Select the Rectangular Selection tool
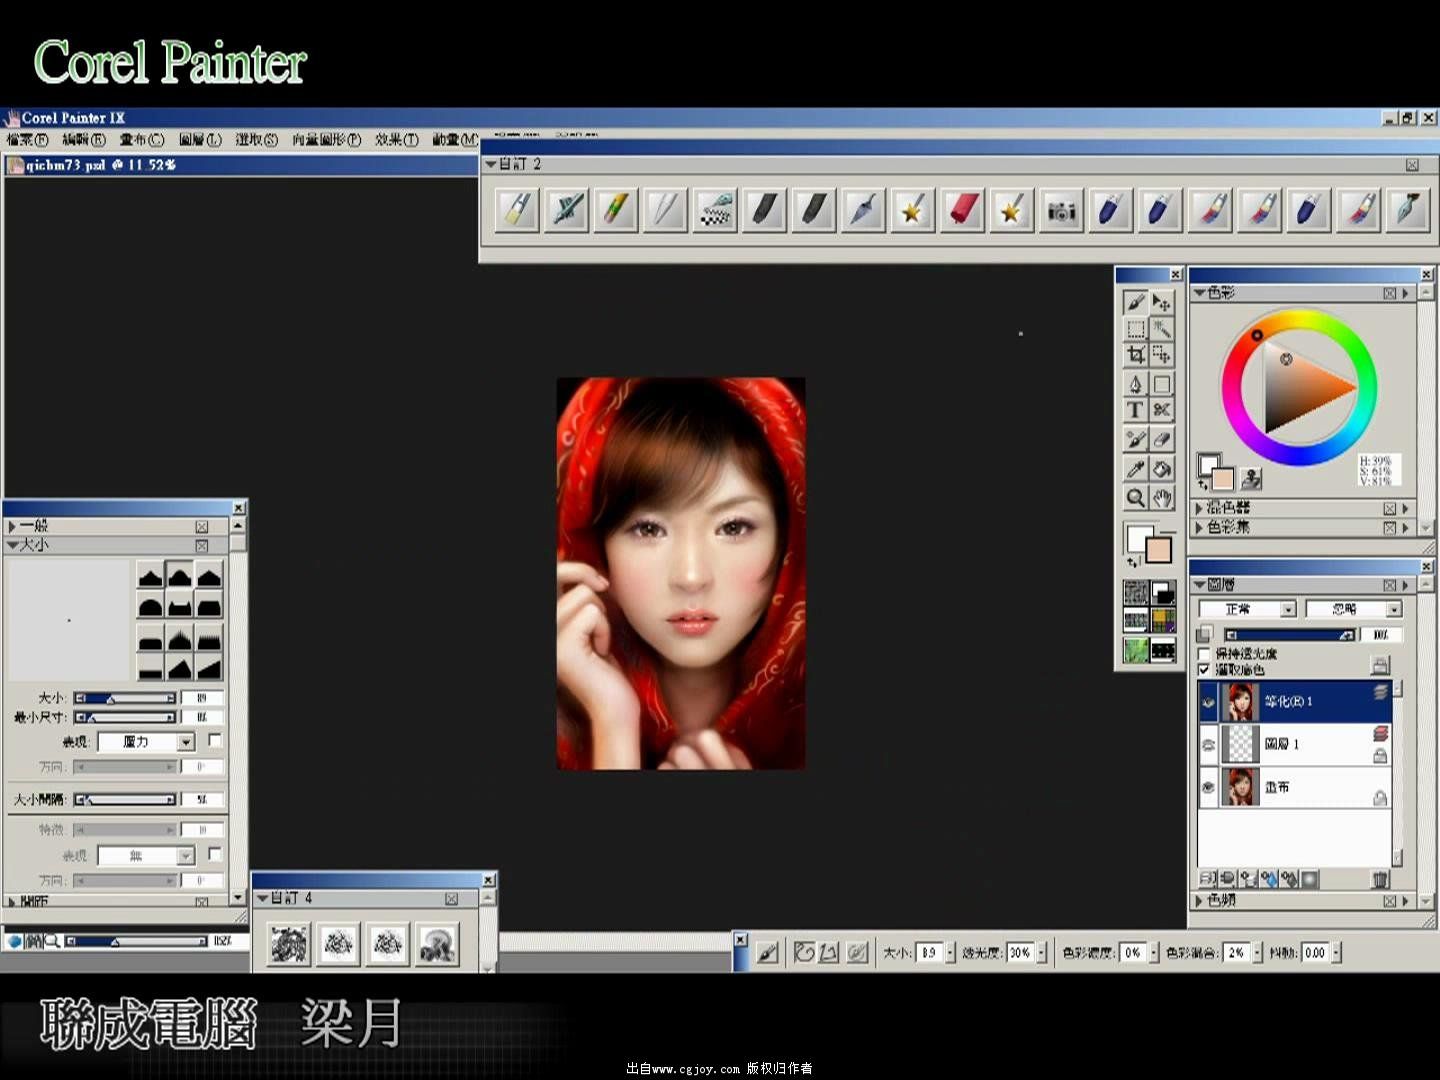Viewport: 1440px width, 1080px height. click(x=1135, y=329)
